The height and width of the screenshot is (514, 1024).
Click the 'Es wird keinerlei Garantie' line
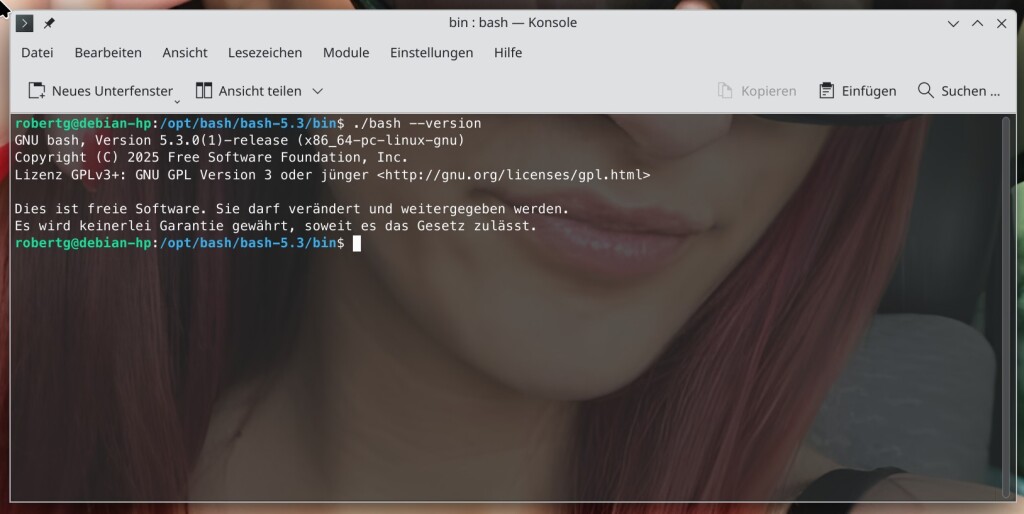276,226
